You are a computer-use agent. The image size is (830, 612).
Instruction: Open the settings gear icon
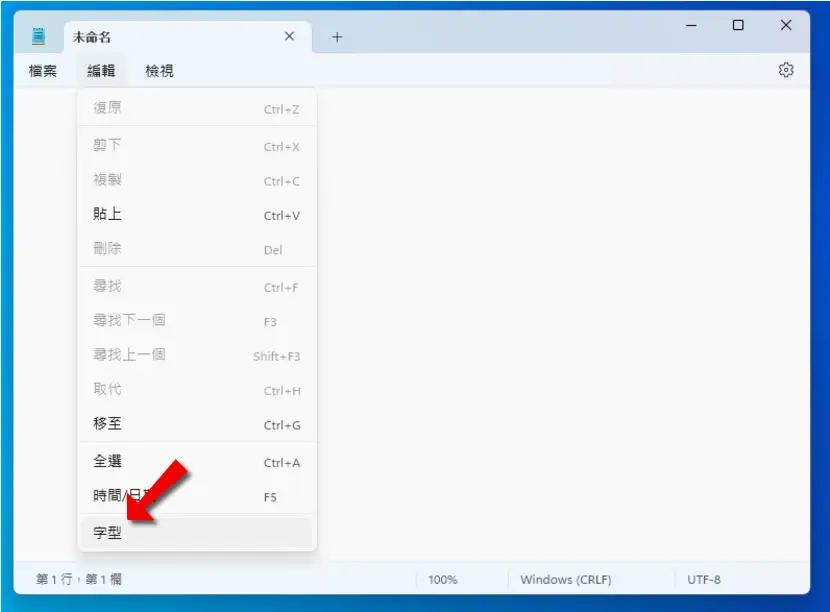click(x=786, y=70)
